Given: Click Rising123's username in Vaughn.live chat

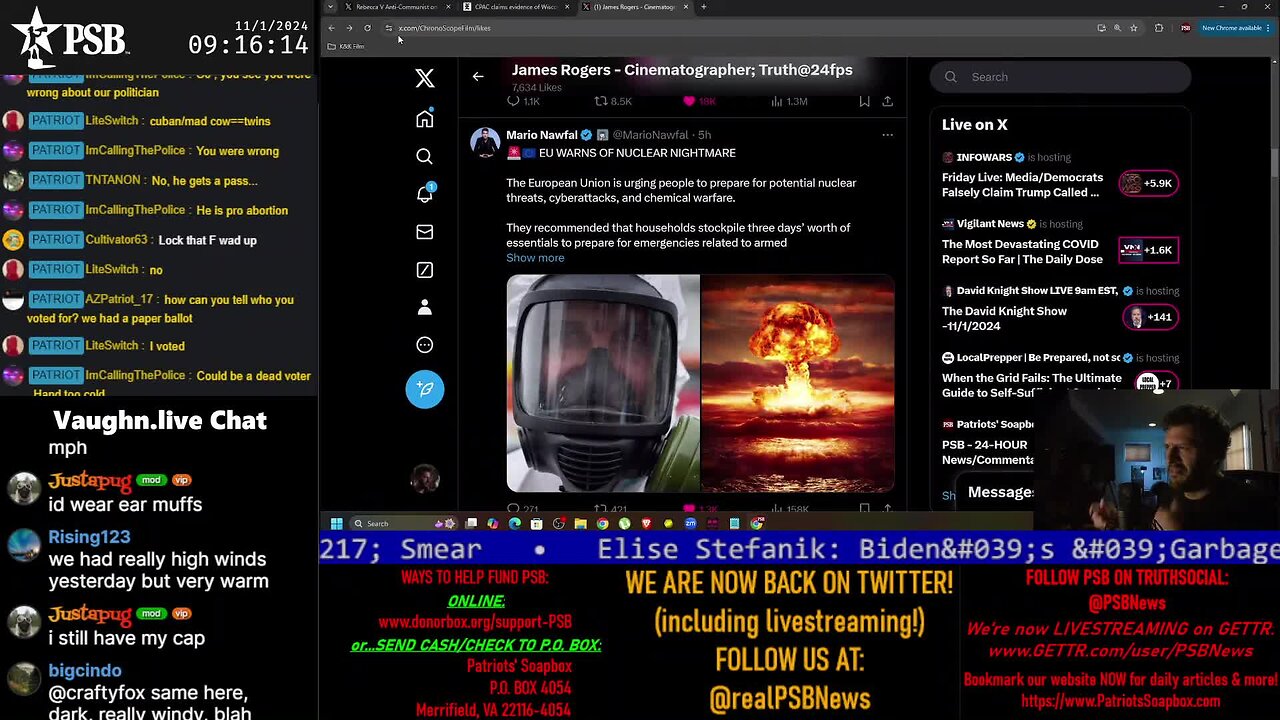Looking at the screenshot, I should [89, 537].
